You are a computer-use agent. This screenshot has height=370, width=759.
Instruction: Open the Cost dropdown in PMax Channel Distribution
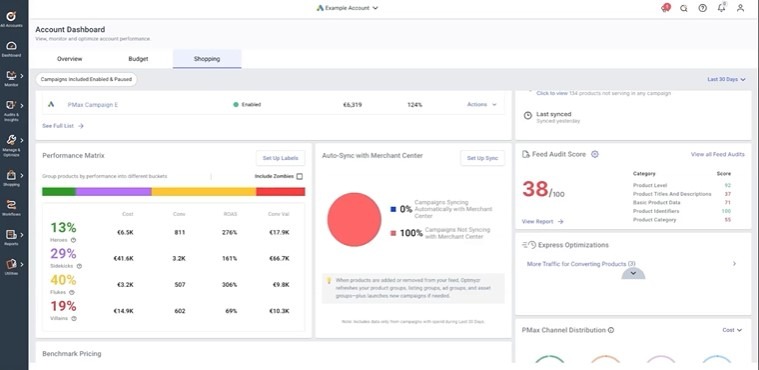tap(732, 330)
